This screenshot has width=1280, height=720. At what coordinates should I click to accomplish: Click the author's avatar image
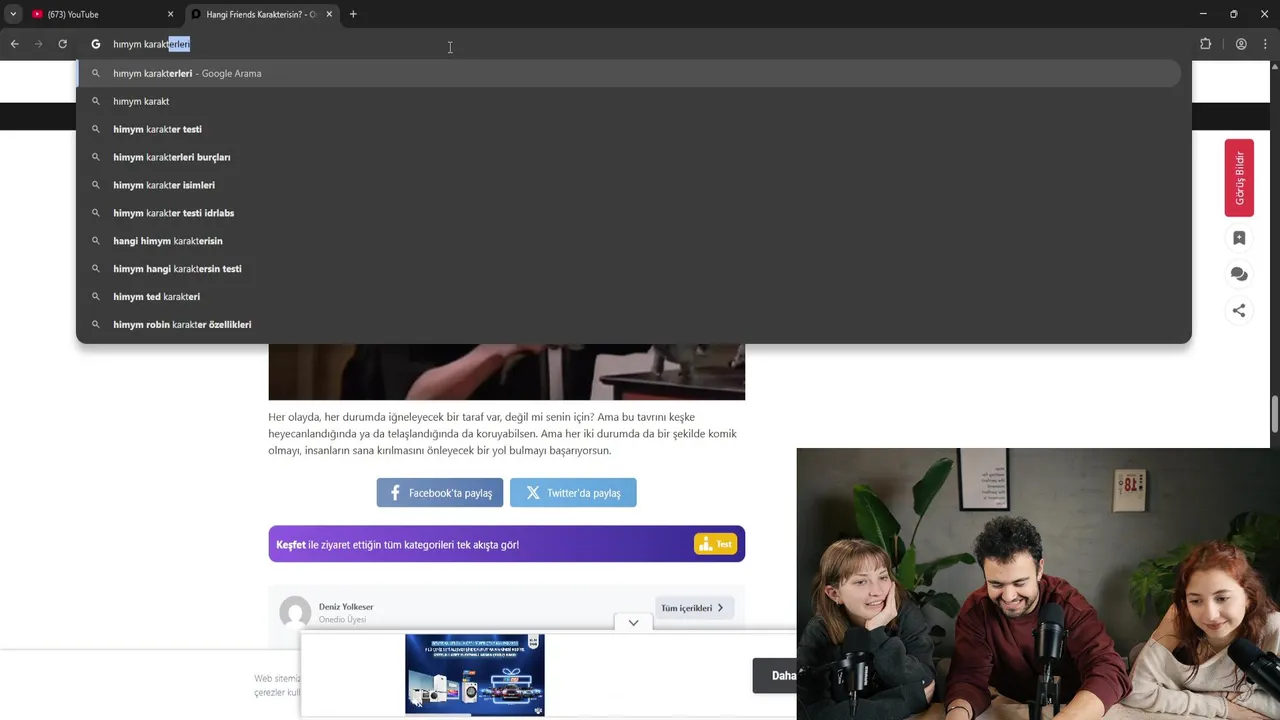click(x=295, y=612)
